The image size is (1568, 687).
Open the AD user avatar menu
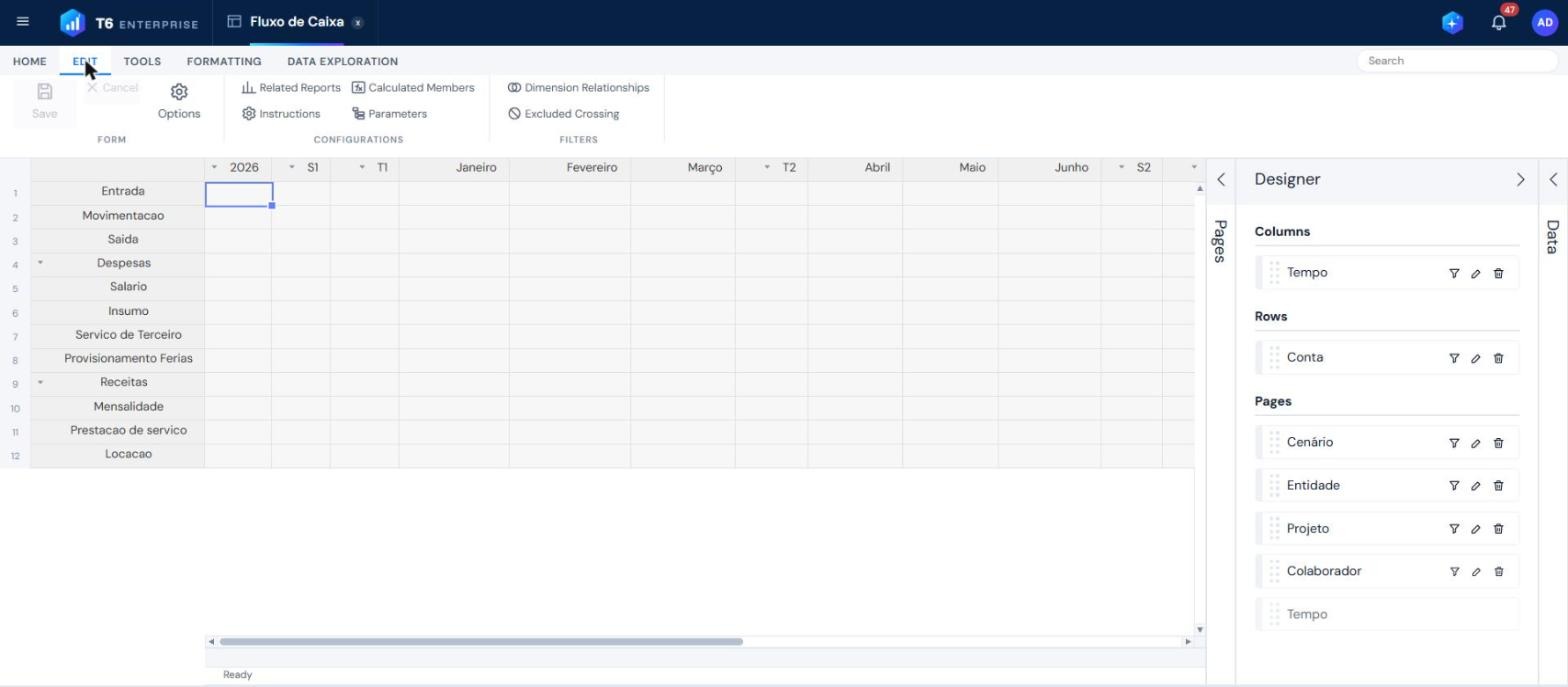[1544, 22]
